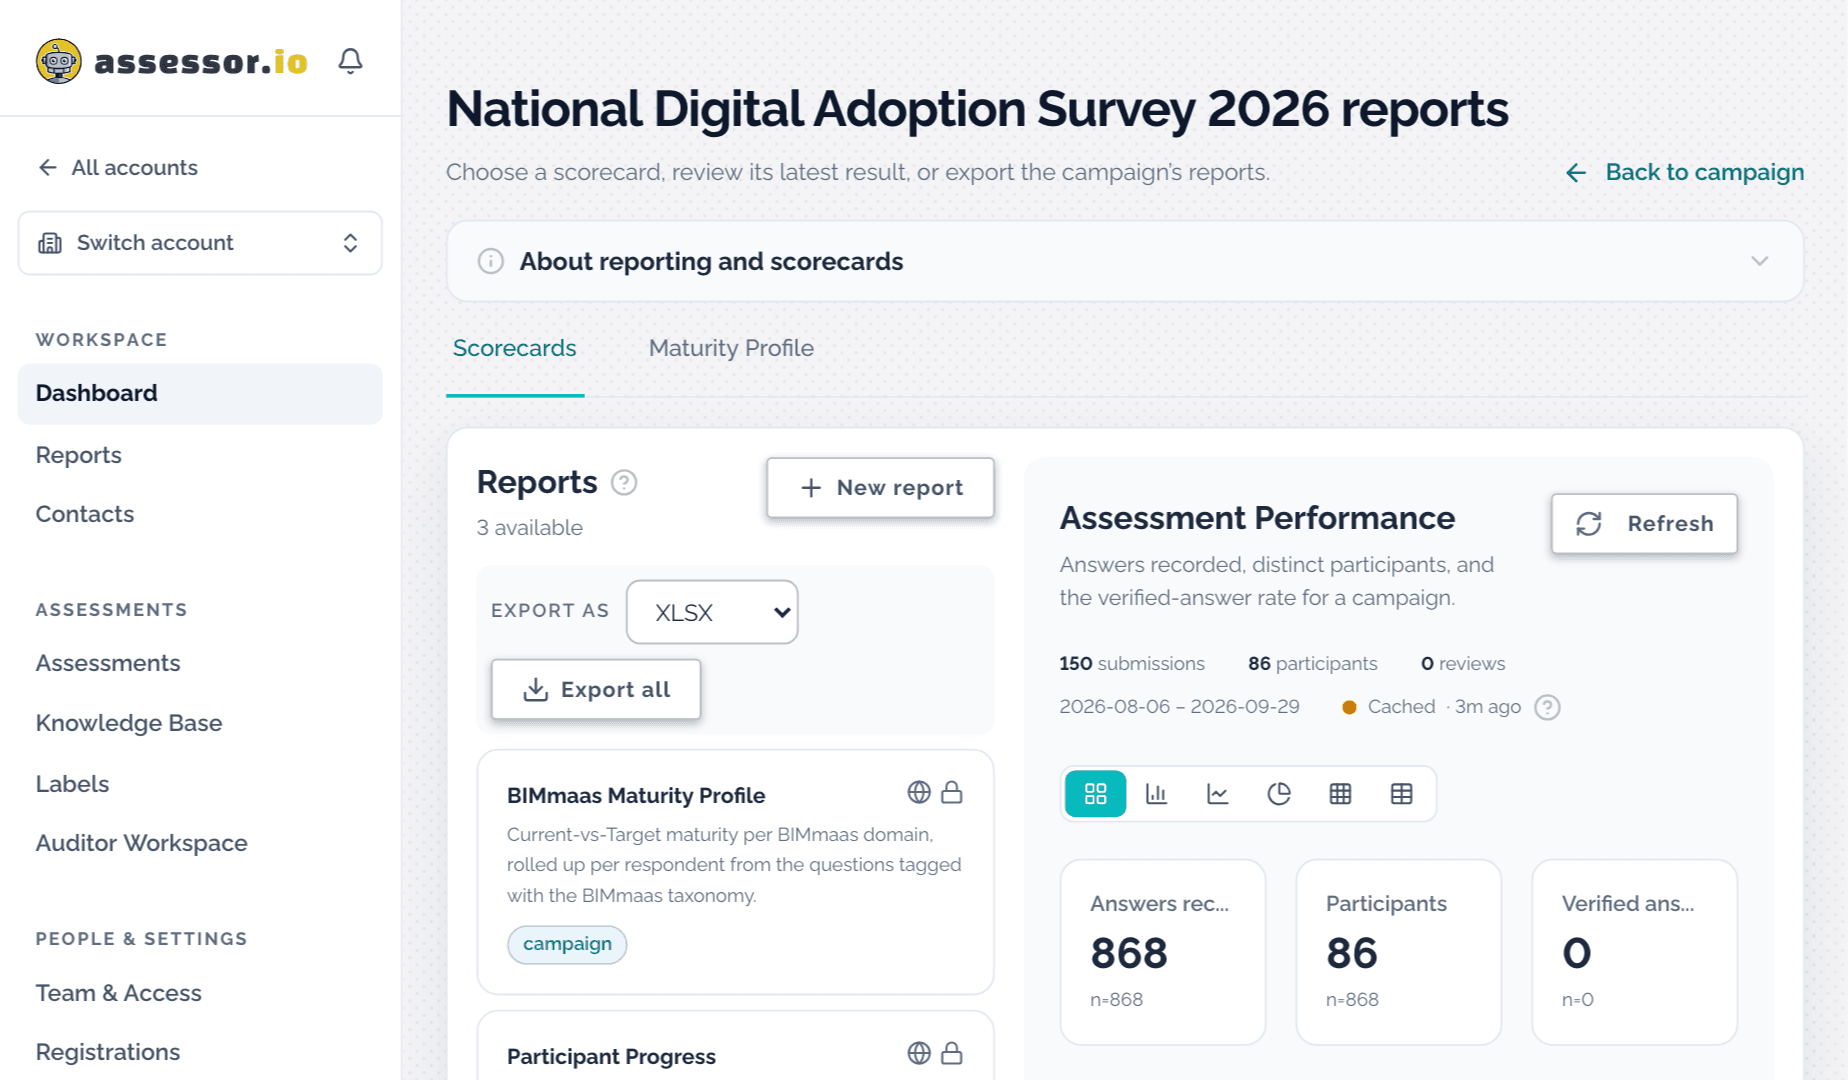Expand About reporting and scorecards chevron
Image resolution: width=1848 pixels, height=1080 pixels.
(x=1760, y=261)
